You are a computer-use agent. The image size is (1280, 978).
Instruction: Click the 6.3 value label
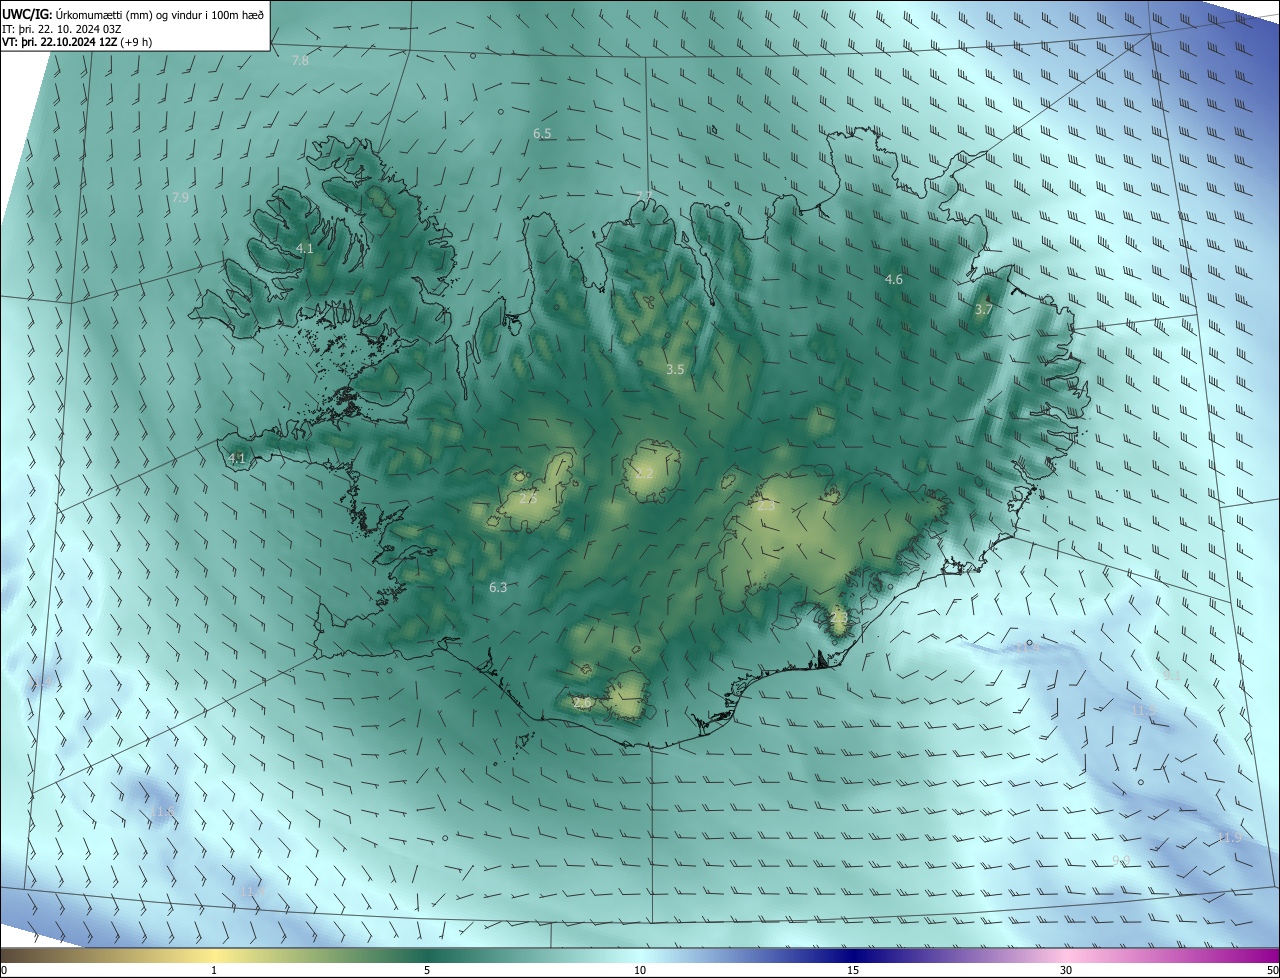point(498,588)
